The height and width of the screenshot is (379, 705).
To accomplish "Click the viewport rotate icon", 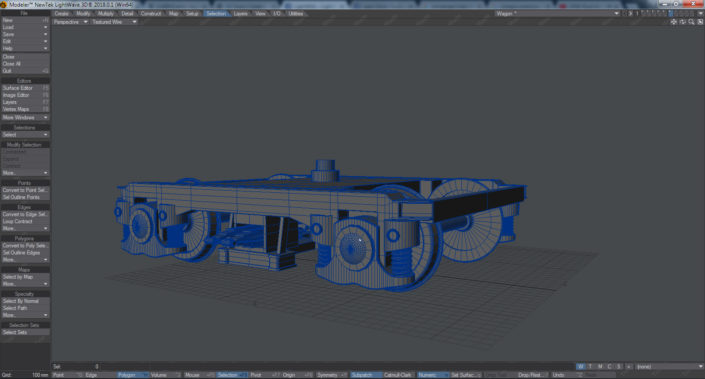I will pyautogui.click(x=683, y=22).
